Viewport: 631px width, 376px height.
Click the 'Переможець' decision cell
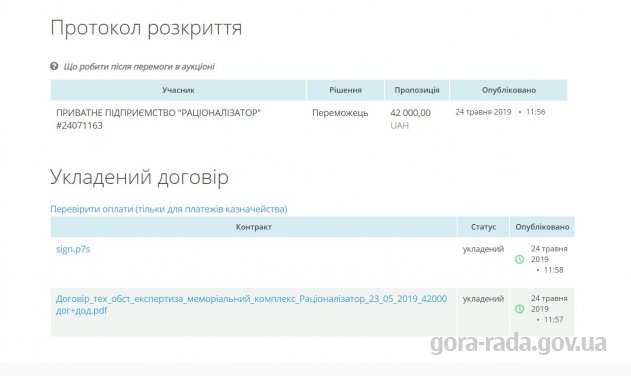340,113
